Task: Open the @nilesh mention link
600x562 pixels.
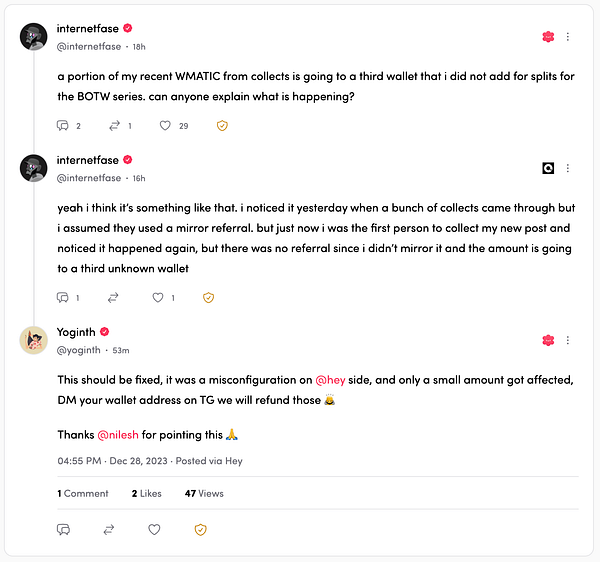Action: pos(117,435)
